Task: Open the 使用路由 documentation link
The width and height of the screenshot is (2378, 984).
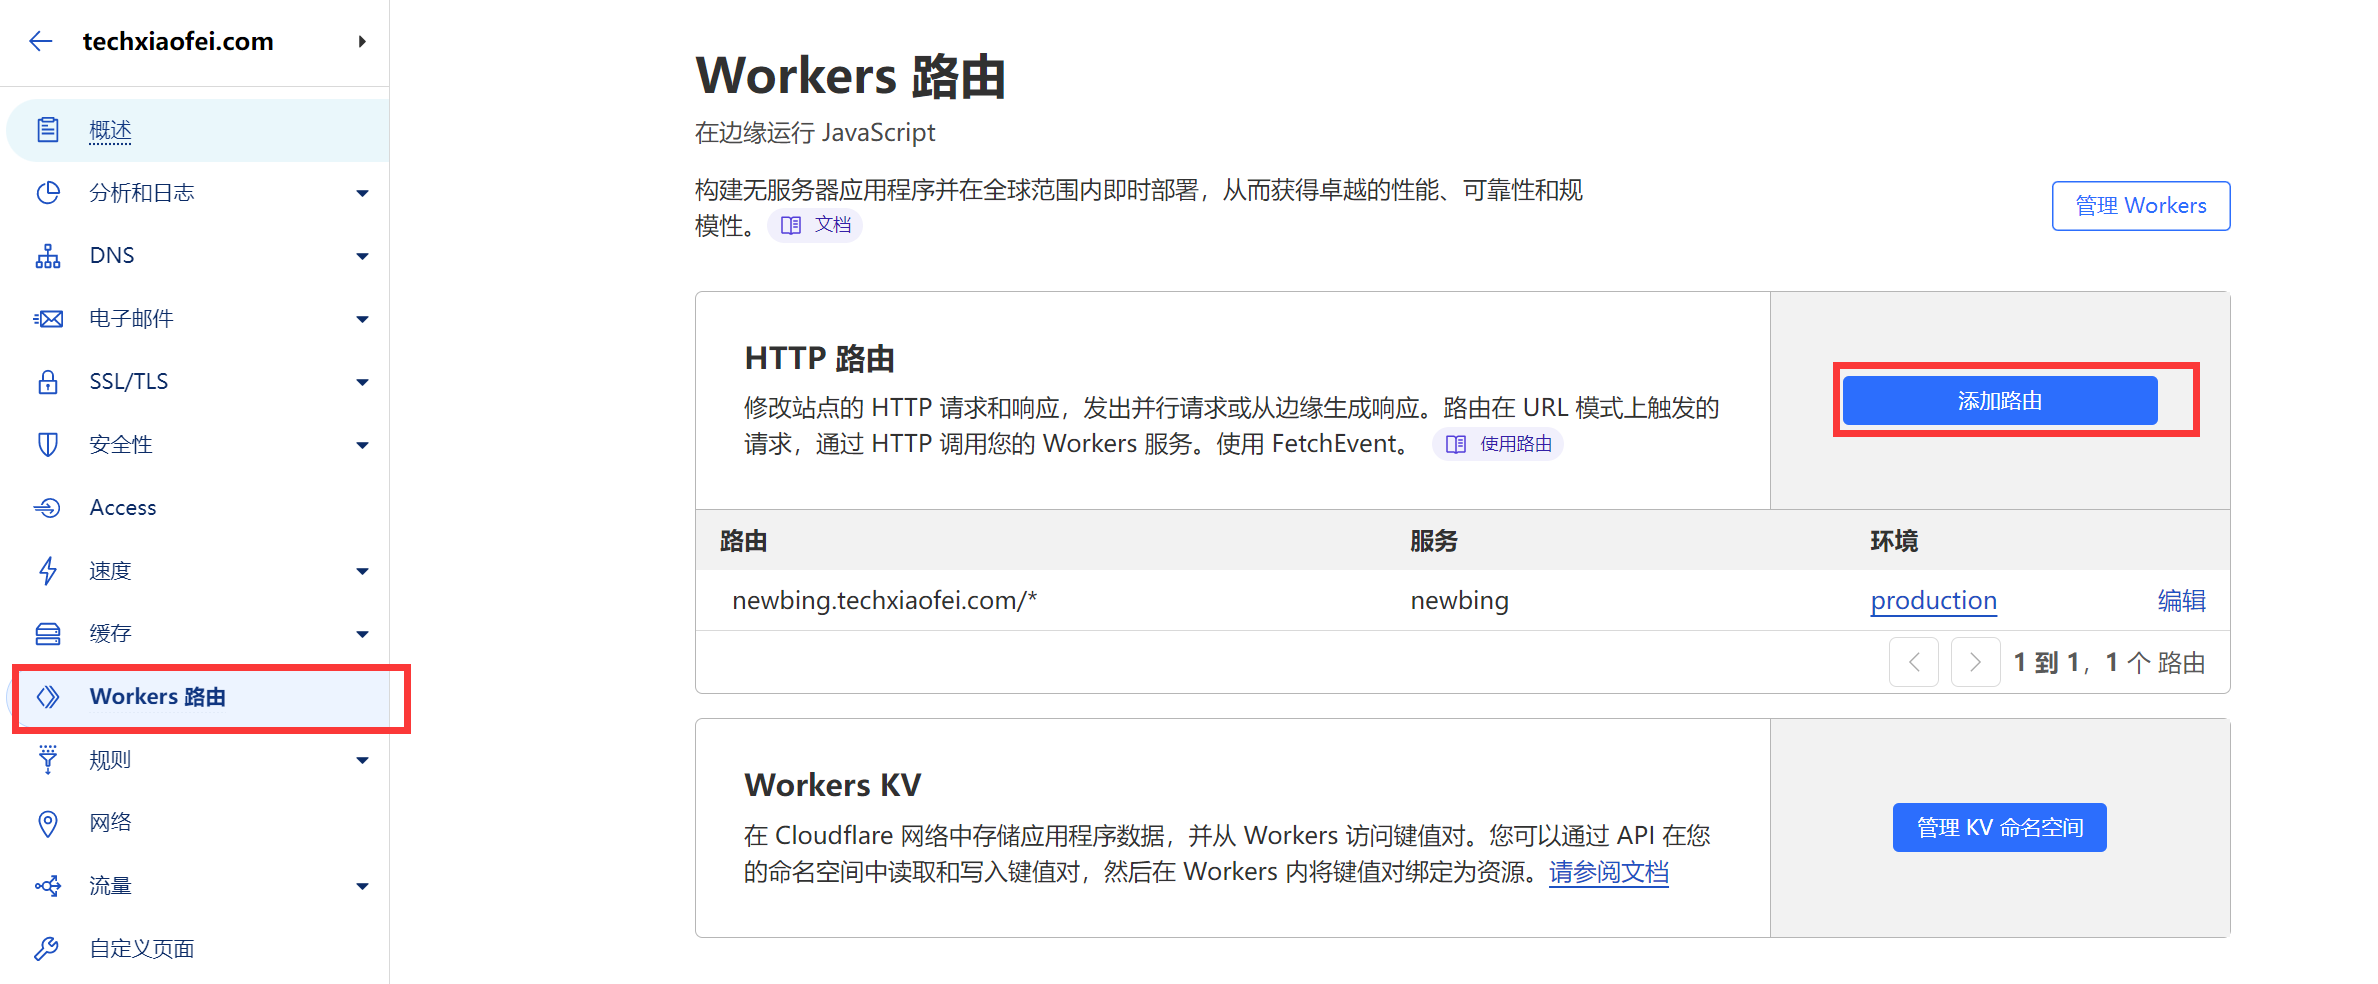Action: tap(1498, 444)
